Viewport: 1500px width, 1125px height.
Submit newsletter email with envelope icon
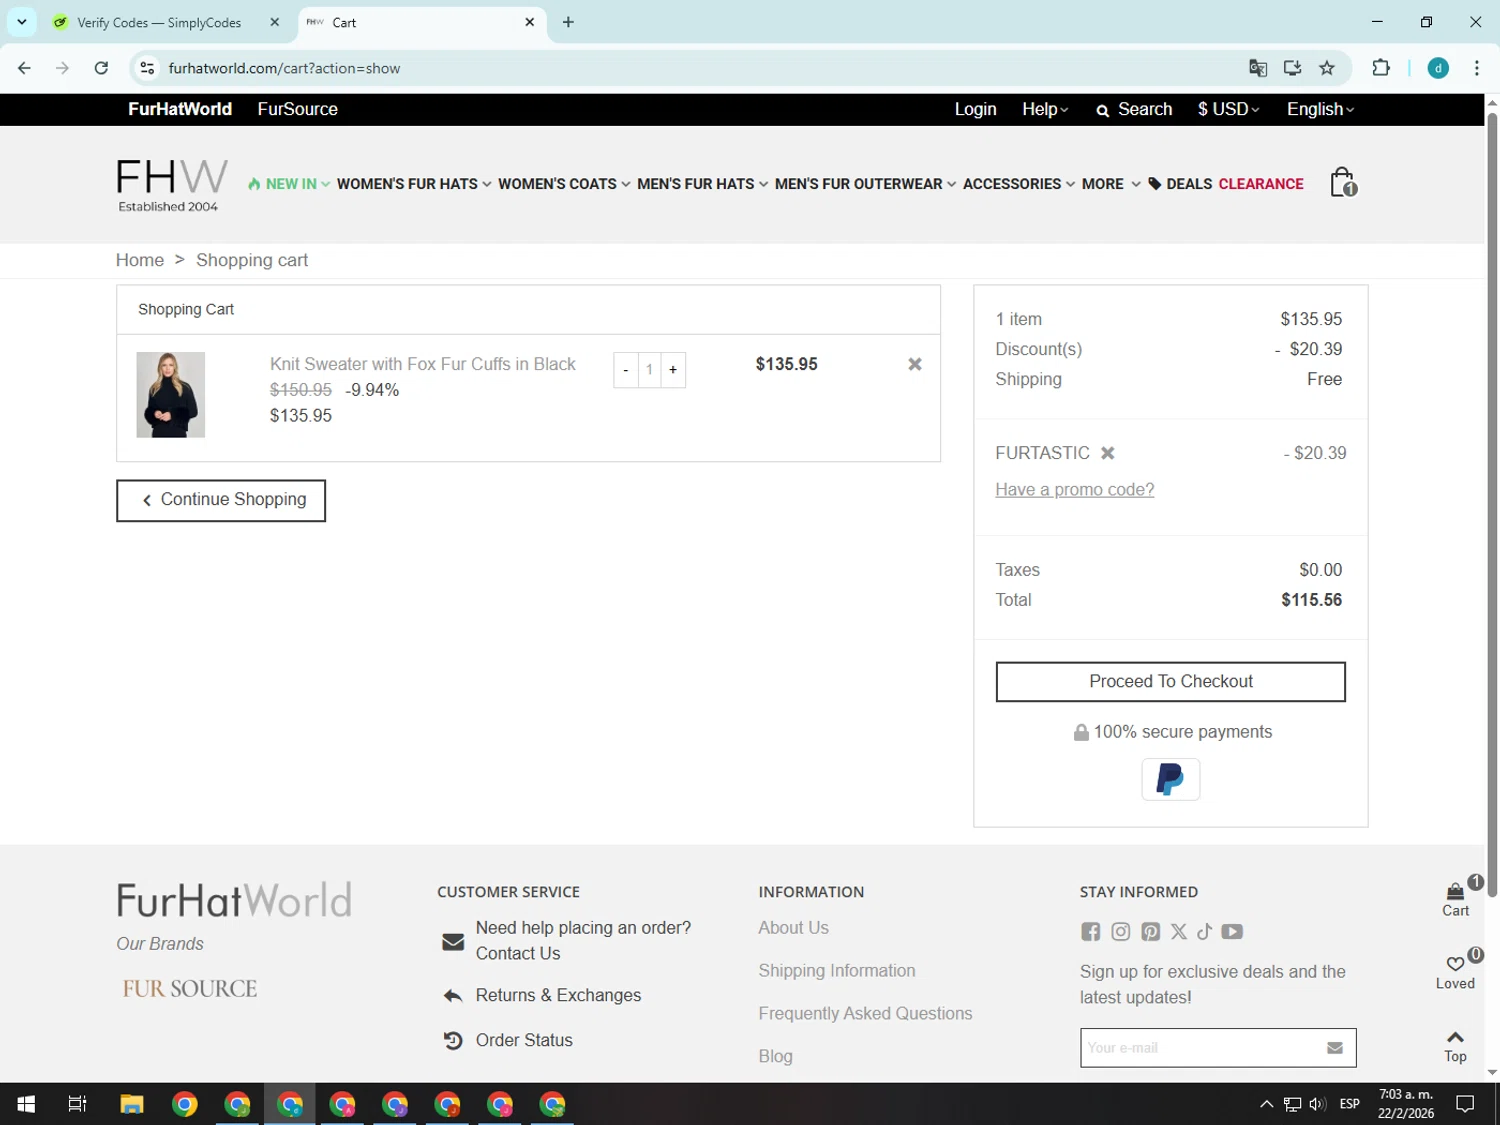click(1334, 1048)
